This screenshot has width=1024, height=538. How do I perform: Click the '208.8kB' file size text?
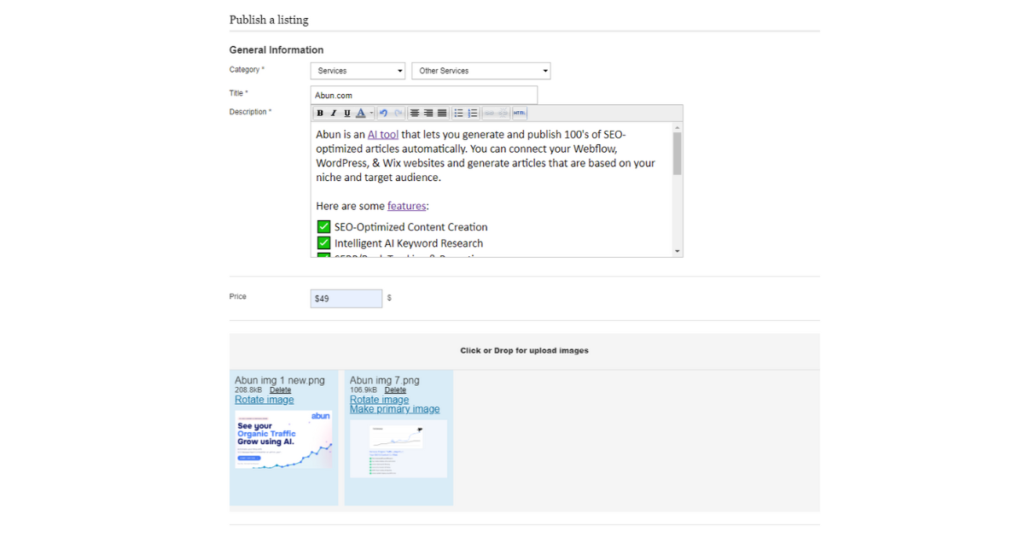[x=248, y=390]
